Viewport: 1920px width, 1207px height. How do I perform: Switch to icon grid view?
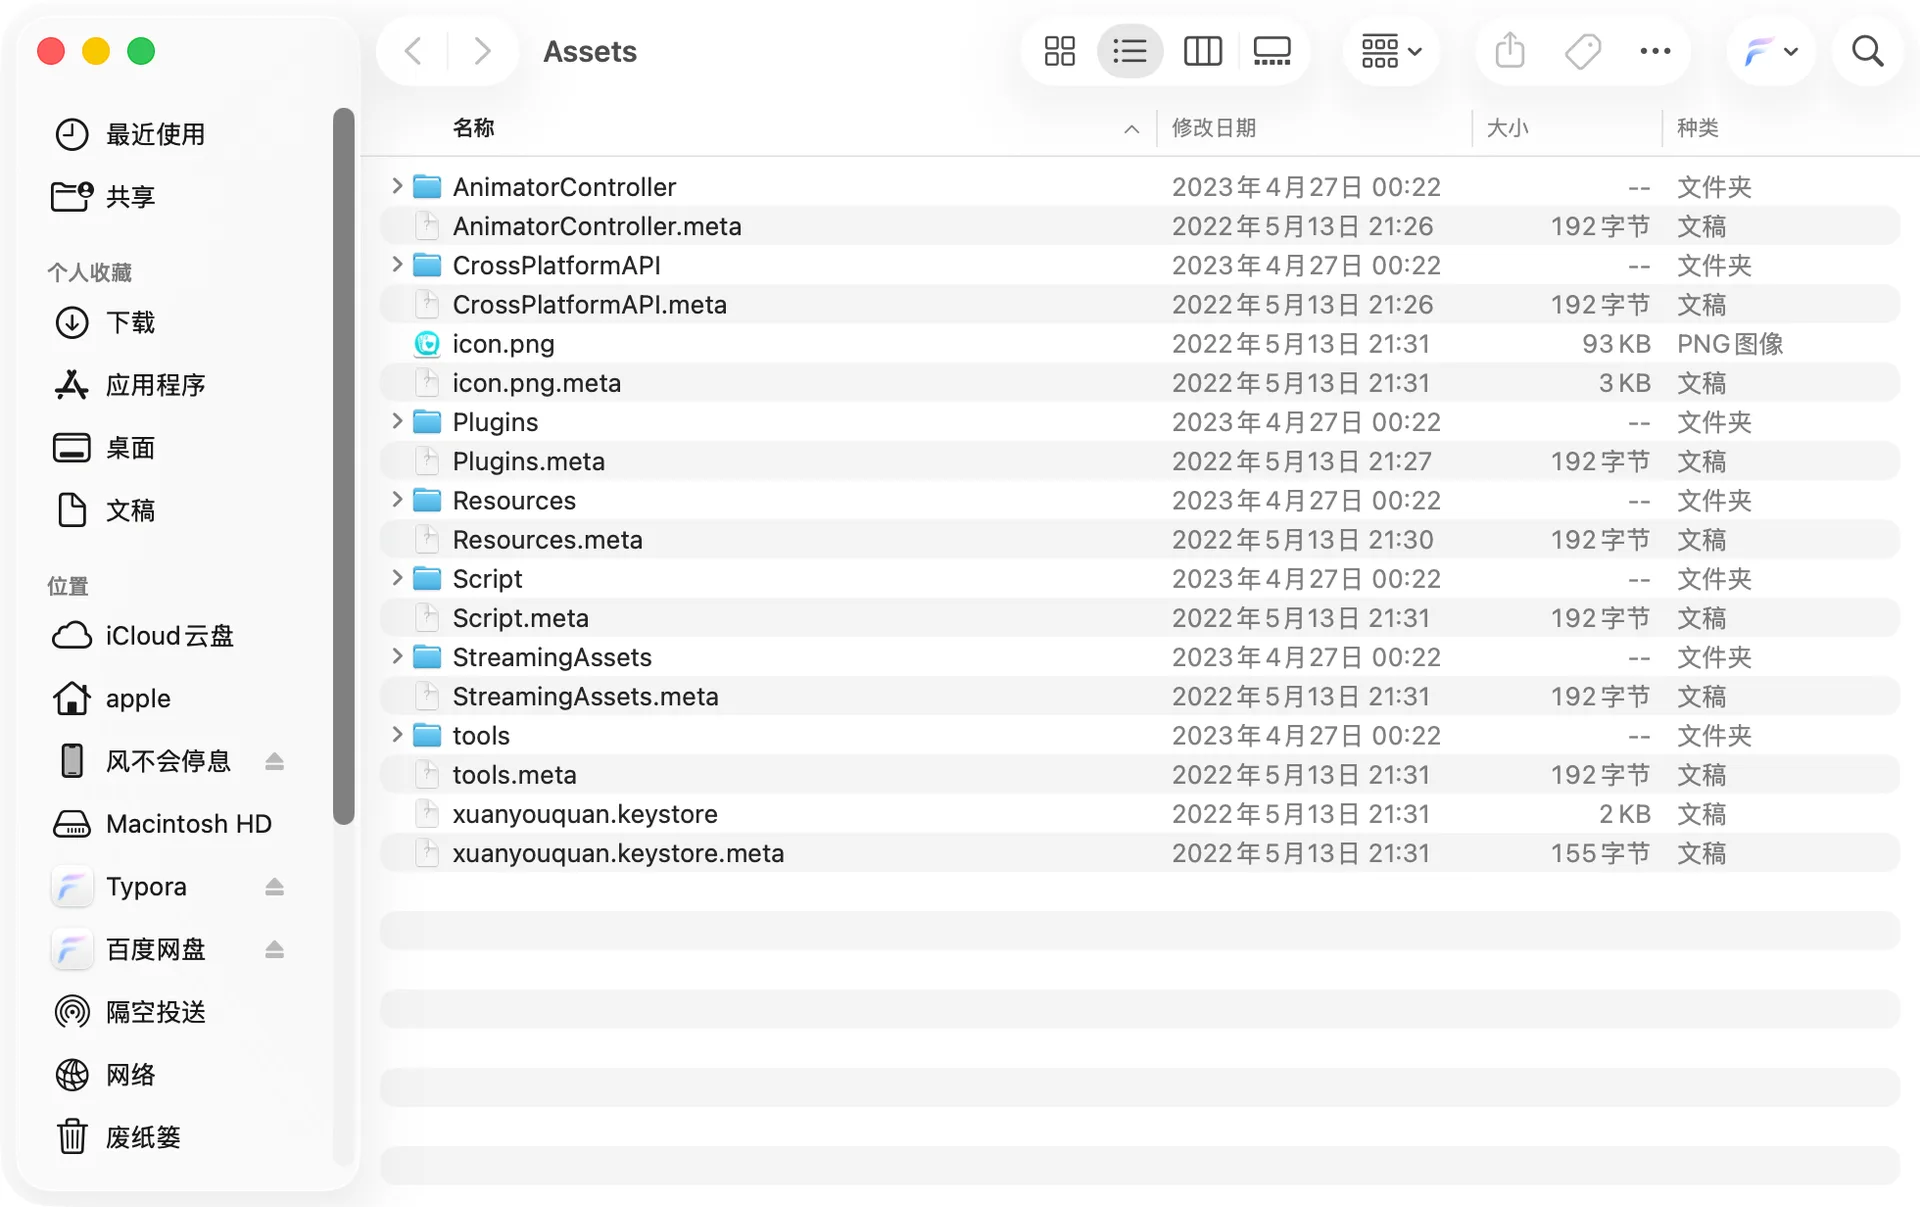(1059, 51)
